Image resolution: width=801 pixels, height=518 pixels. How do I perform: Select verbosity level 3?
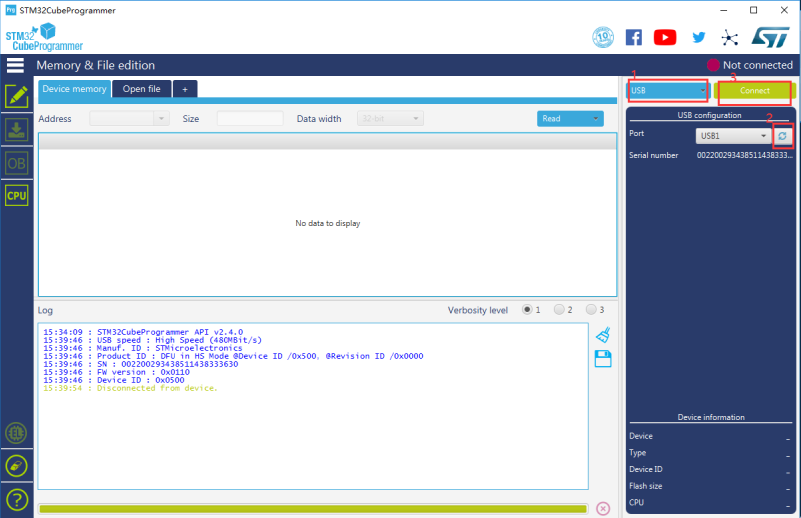pos(591,310)
